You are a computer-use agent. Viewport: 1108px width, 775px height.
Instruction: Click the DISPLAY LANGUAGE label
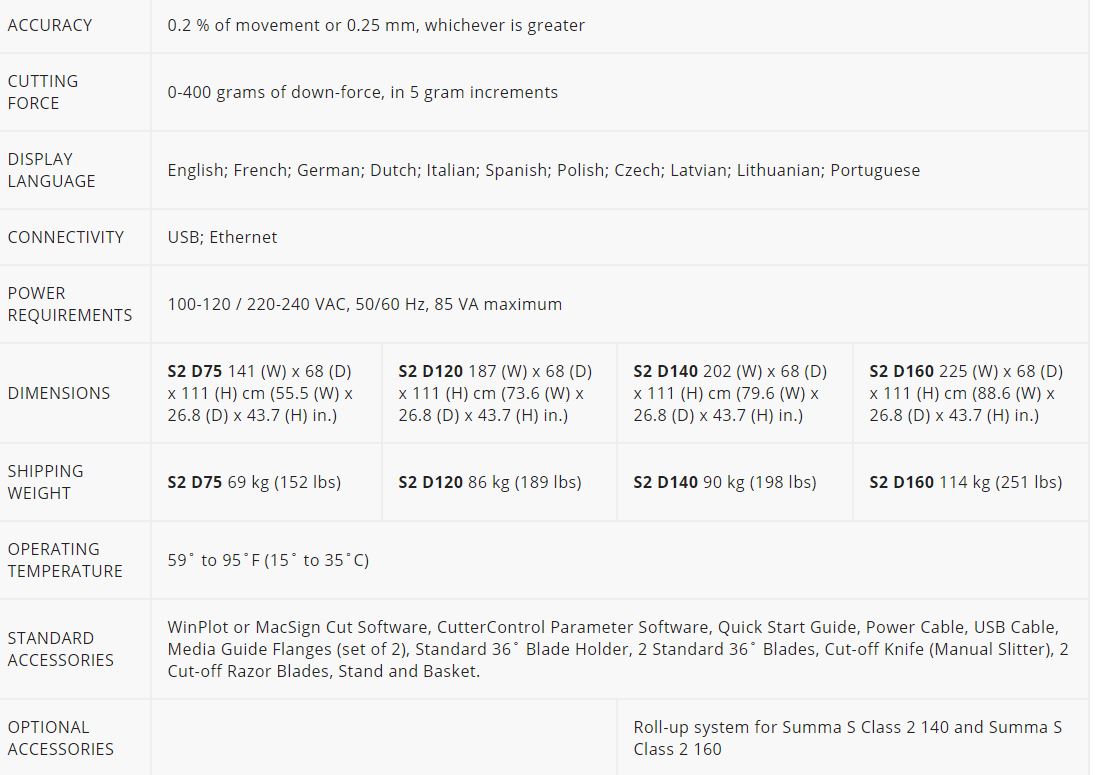(51, 170)
